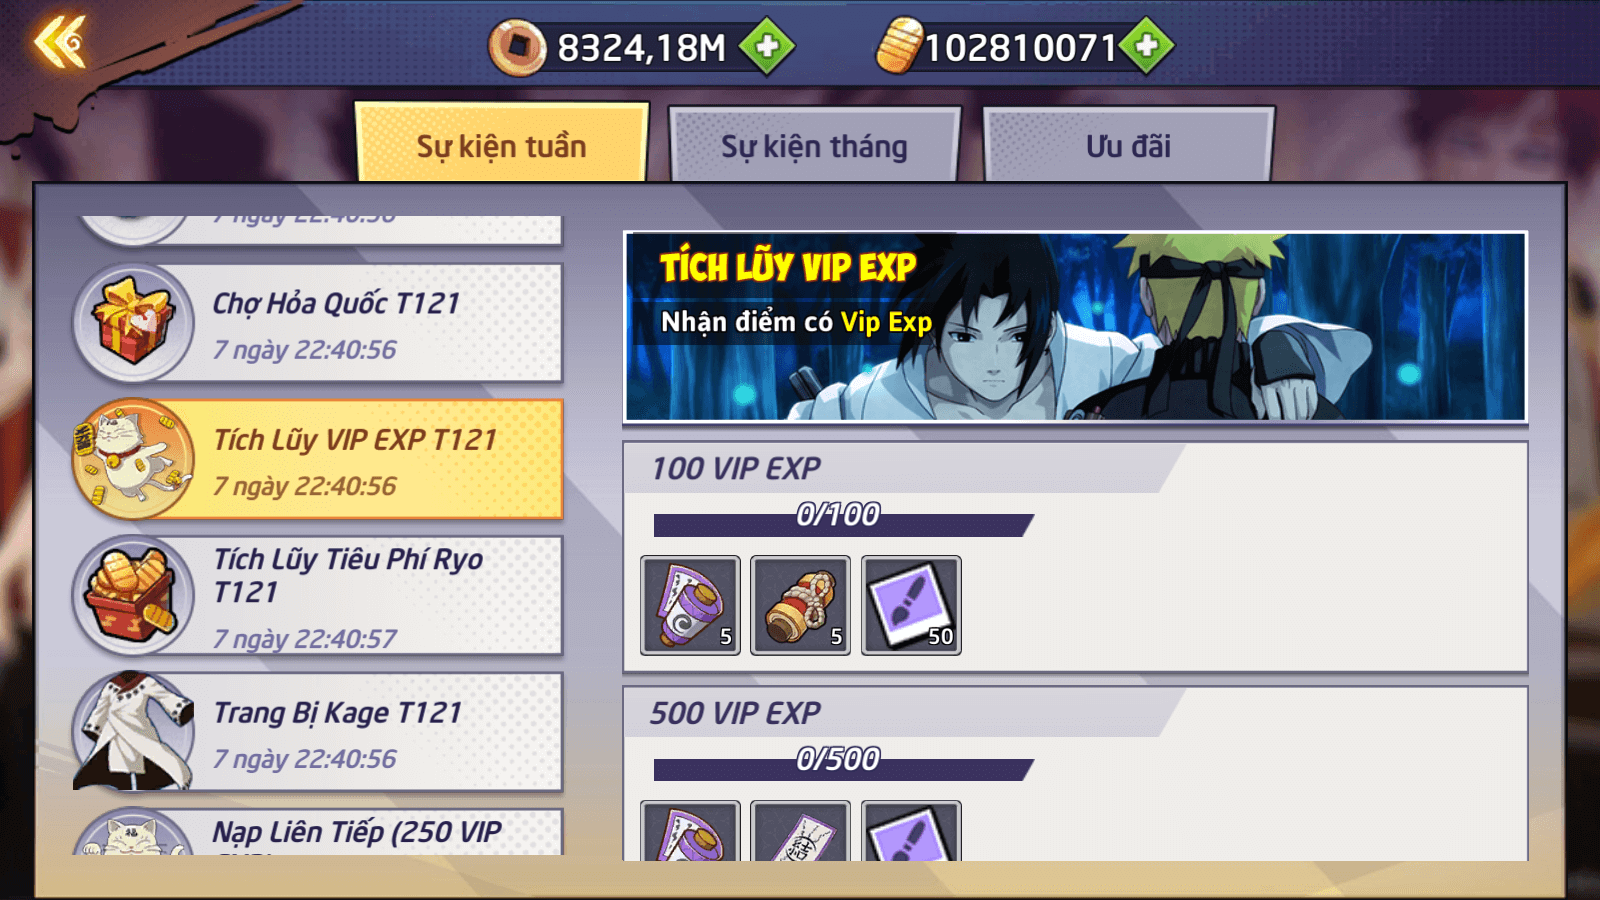Switch to the Sự kiện tháng tab
Image resolution: width=1600 pixels, height=900 pixels.
(814, 146)
